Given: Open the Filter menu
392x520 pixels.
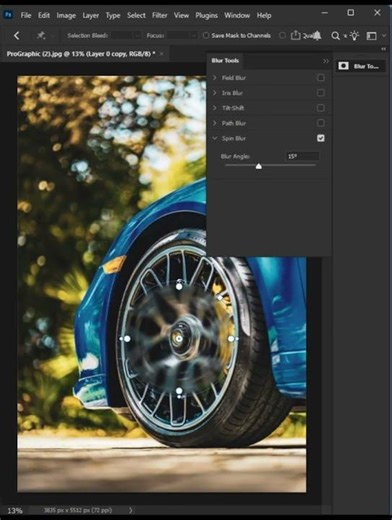Looking at the screenshot, I should coord(160,15).
